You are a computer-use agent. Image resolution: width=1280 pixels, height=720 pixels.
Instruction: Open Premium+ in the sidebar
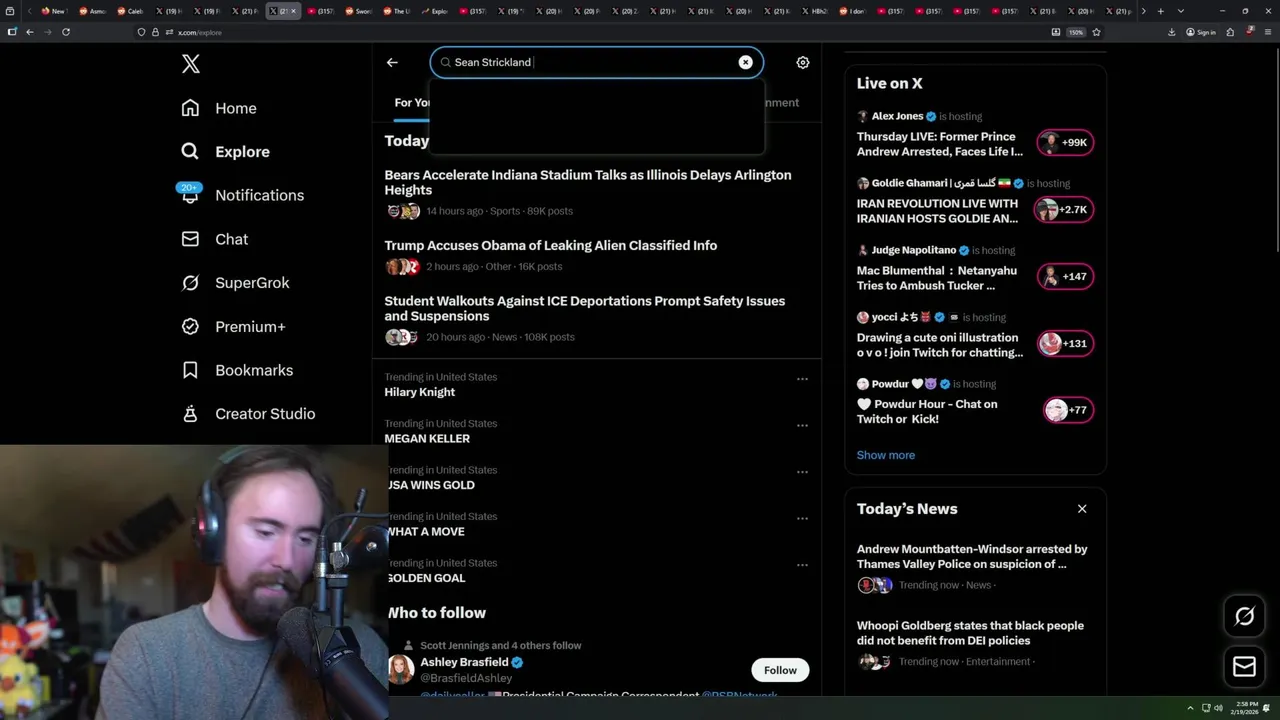click(x=233, y=327)
